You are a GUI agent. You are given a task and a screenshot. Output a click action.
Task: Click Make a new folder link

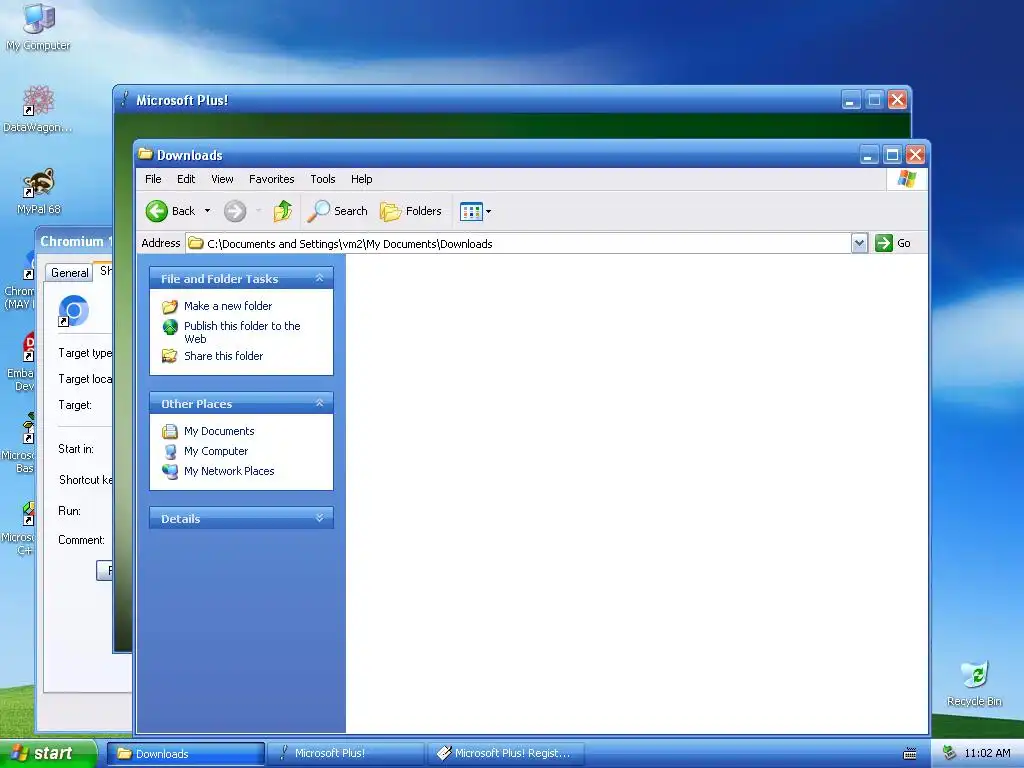point(228,306)
